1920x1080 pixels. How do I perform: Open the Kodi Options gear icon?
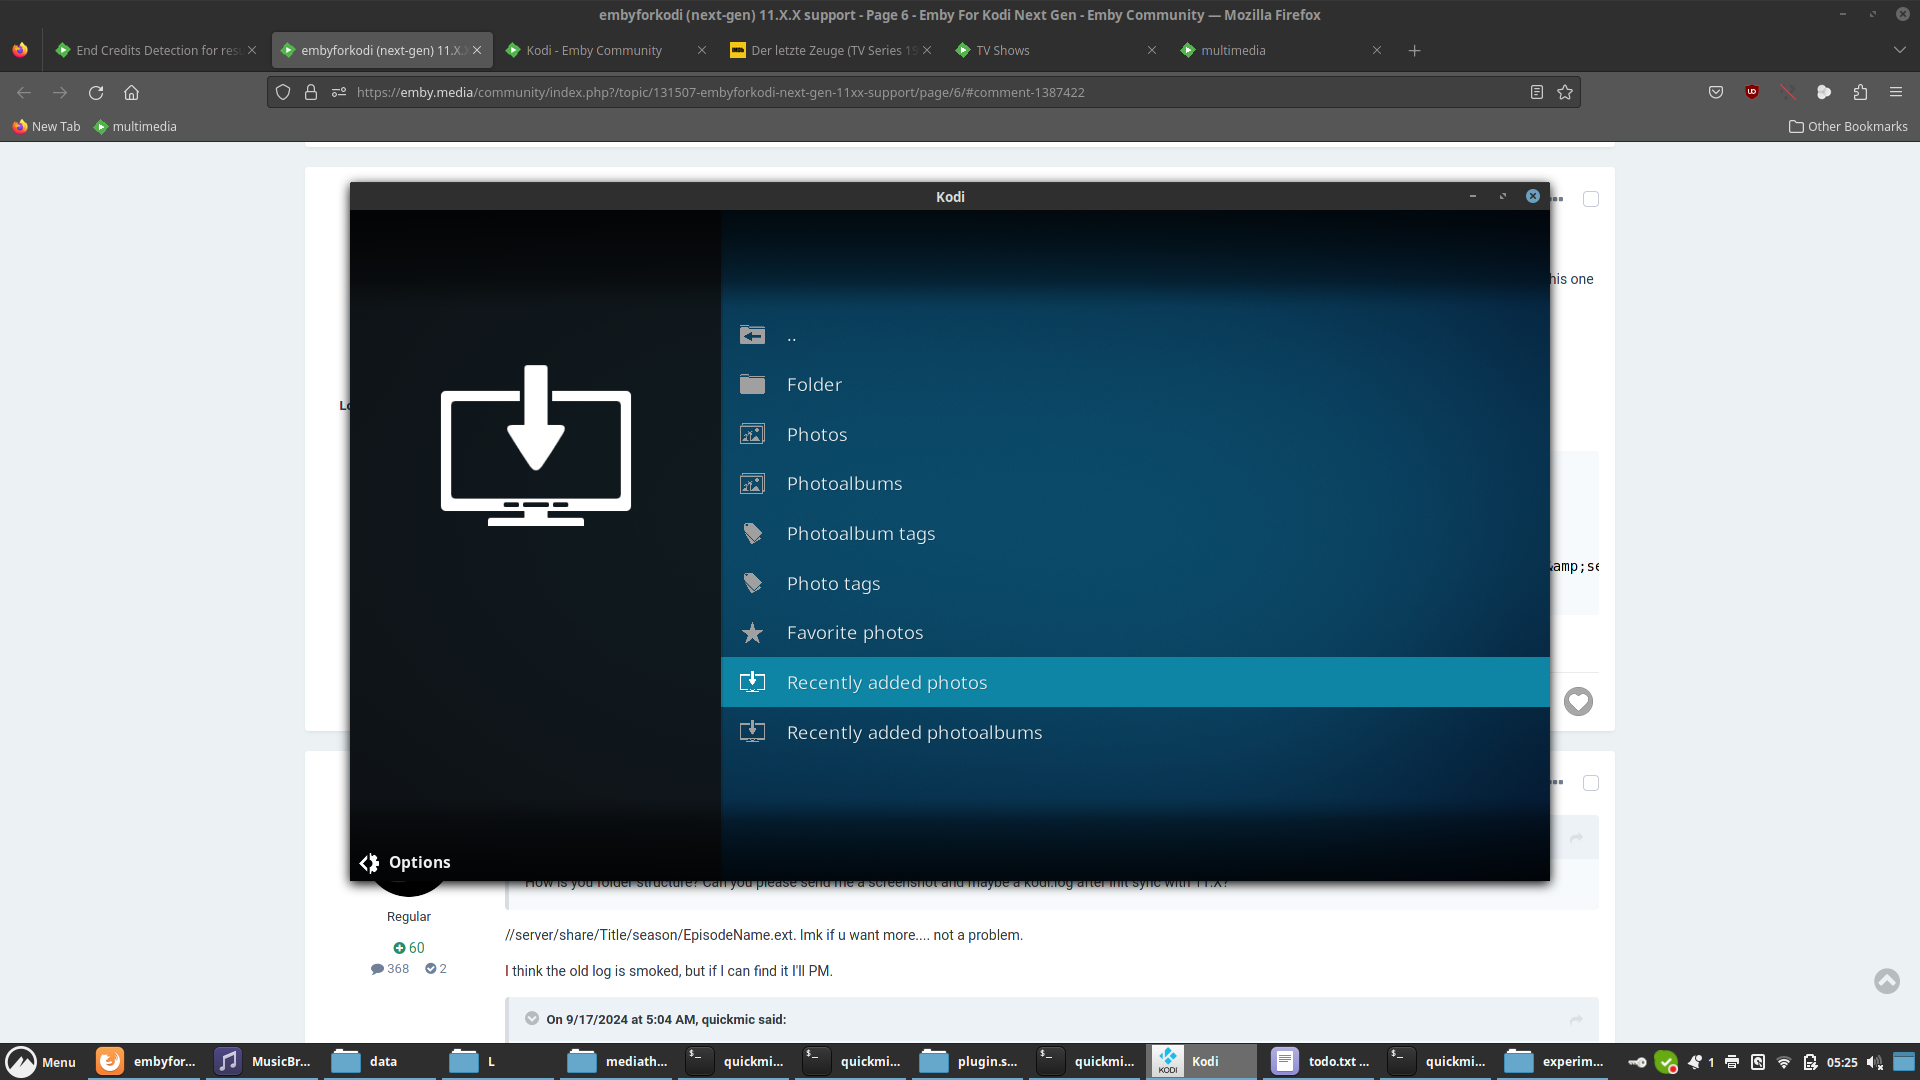tap(369, 863)
